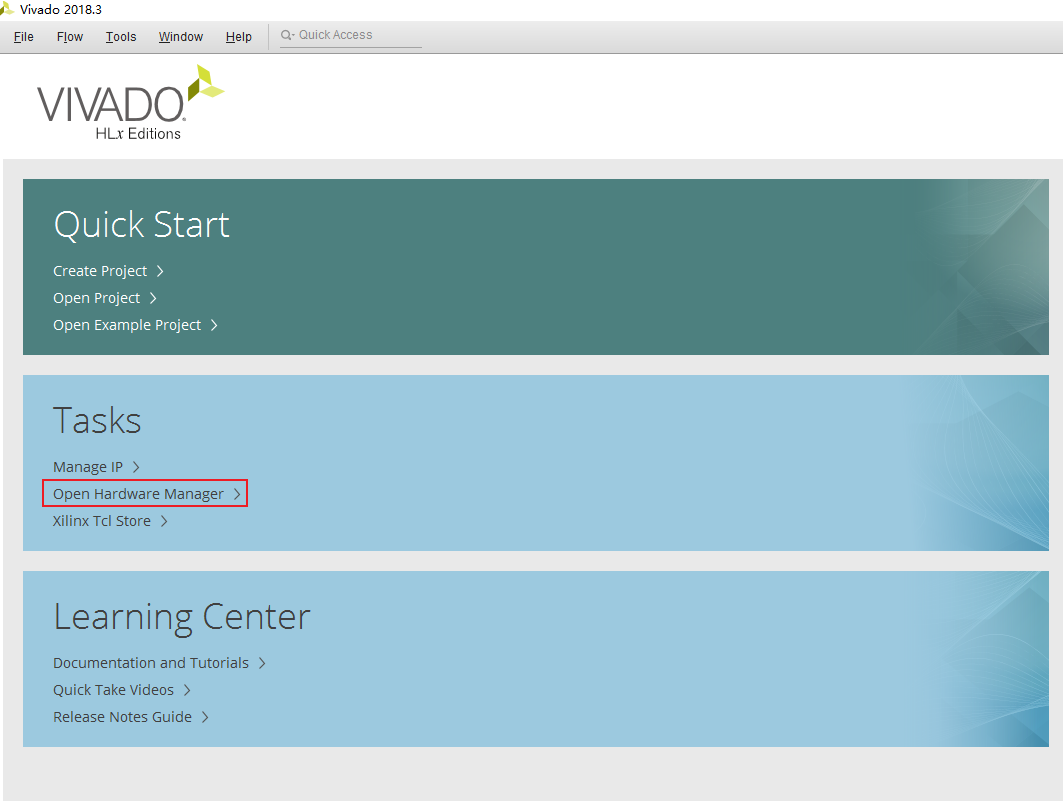Open Documentation and Tutorials

(x=151, y=663)
